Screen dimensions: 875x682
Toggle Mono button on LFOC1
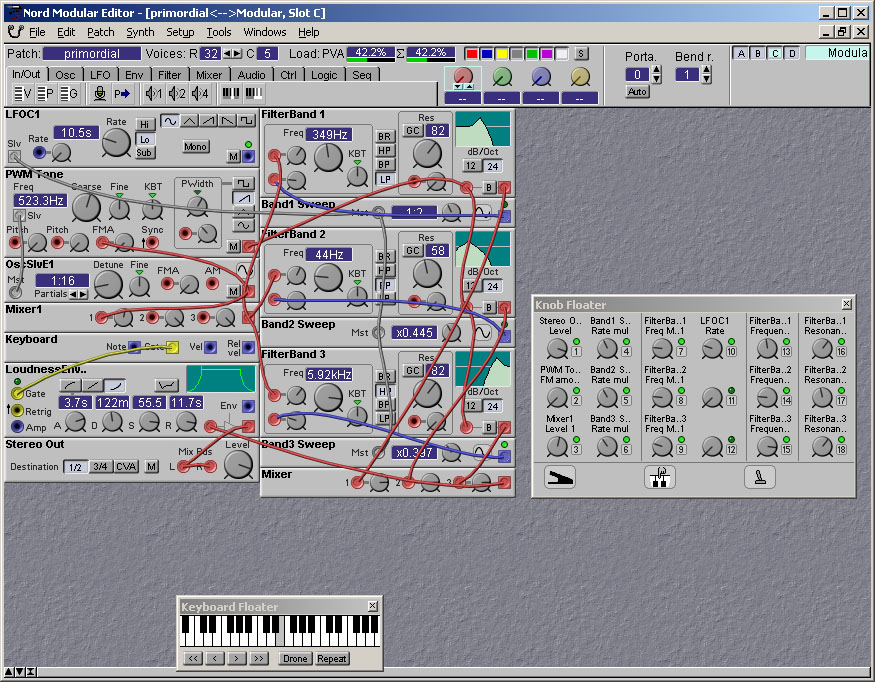pyautogui.click(x=196, y=147)
